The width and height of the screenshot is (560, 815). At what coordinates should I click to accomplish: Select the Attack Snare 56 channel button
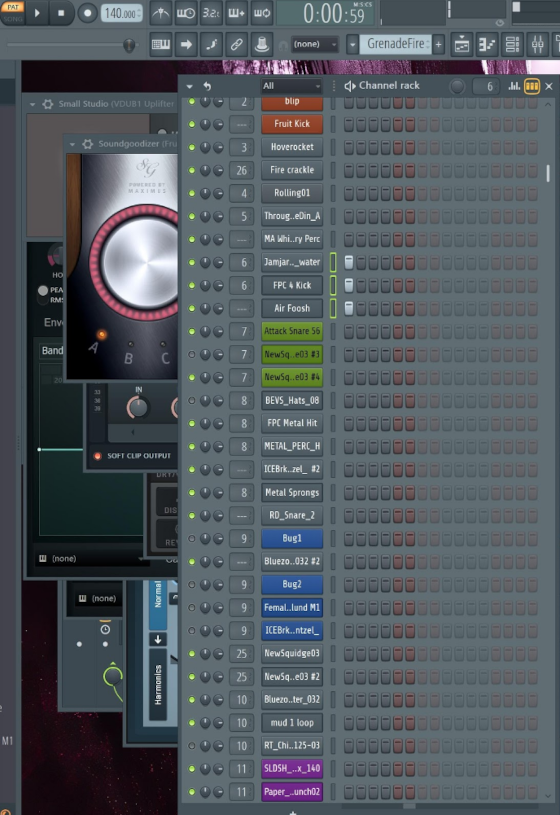click(292, 331)
